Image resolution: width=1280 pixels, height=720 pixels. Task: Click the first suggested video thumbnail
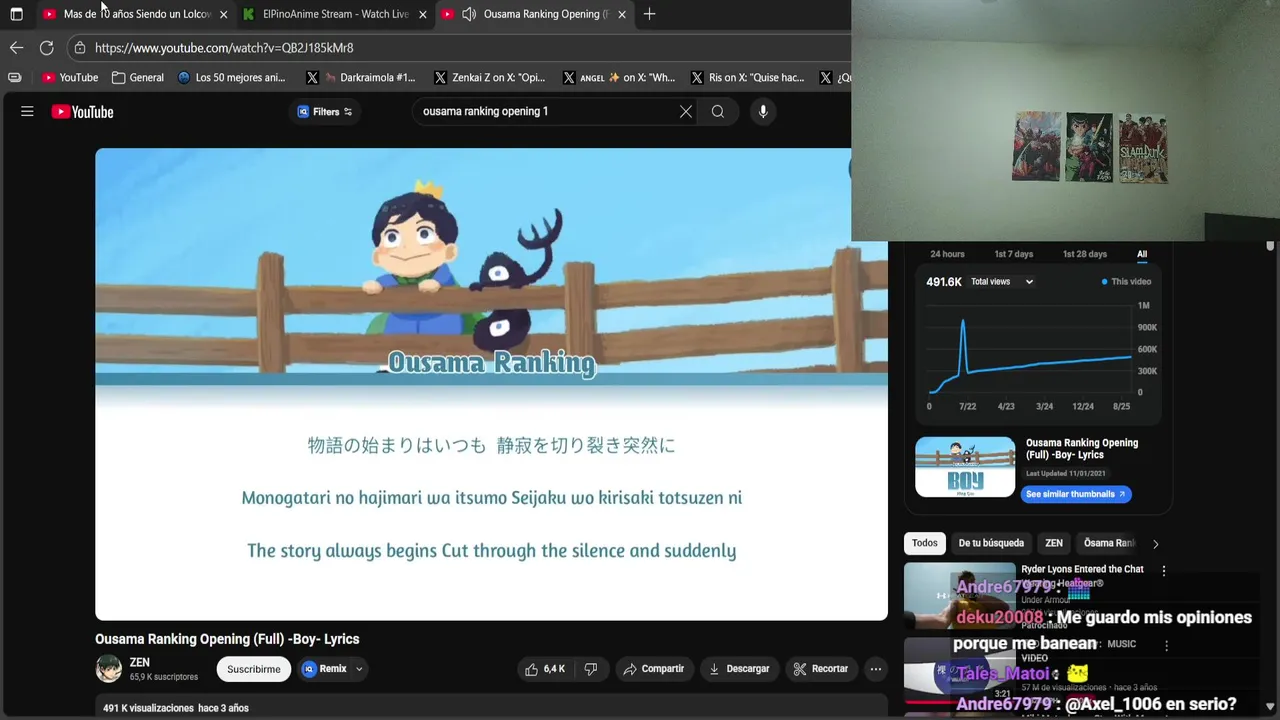[959, 595]
